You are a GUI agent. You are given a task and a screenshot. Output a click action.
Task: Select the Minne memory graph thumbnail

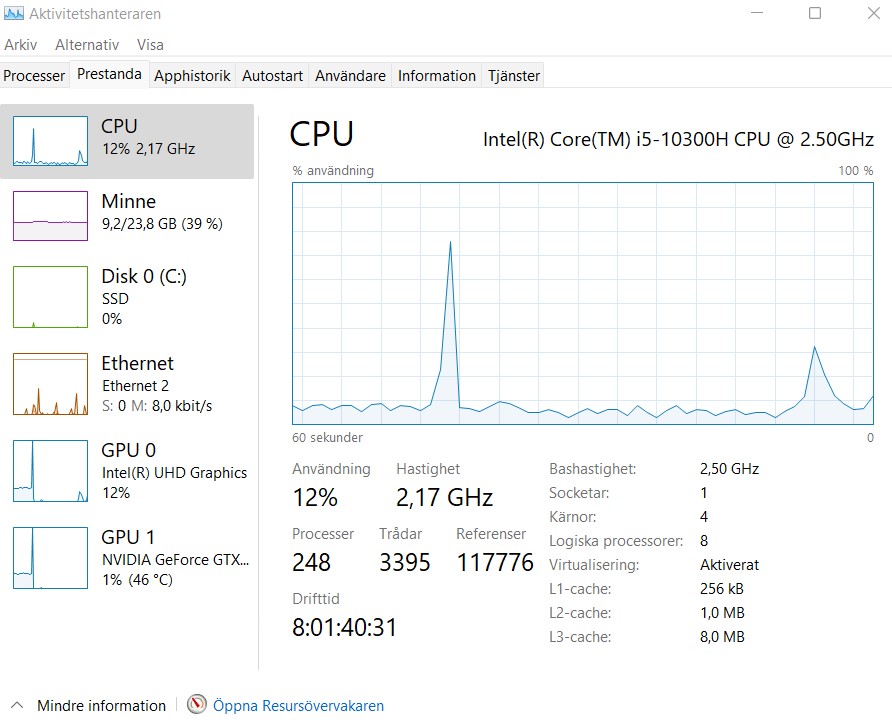[50, 216]
